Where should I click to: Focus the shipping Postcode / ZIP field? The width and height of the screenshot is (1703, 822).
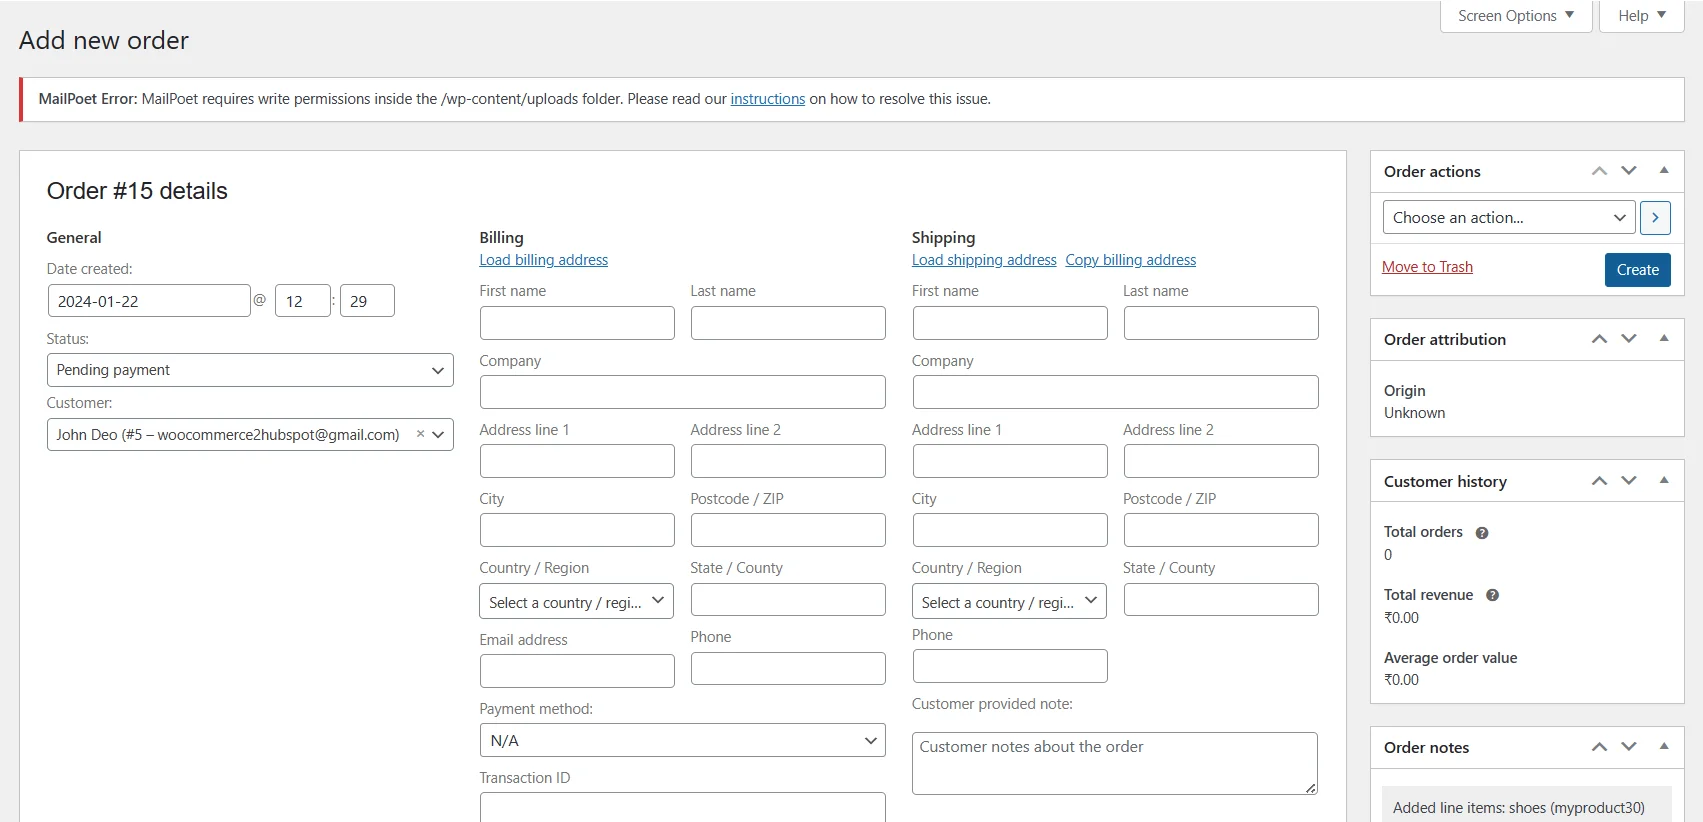point(1221,530)
